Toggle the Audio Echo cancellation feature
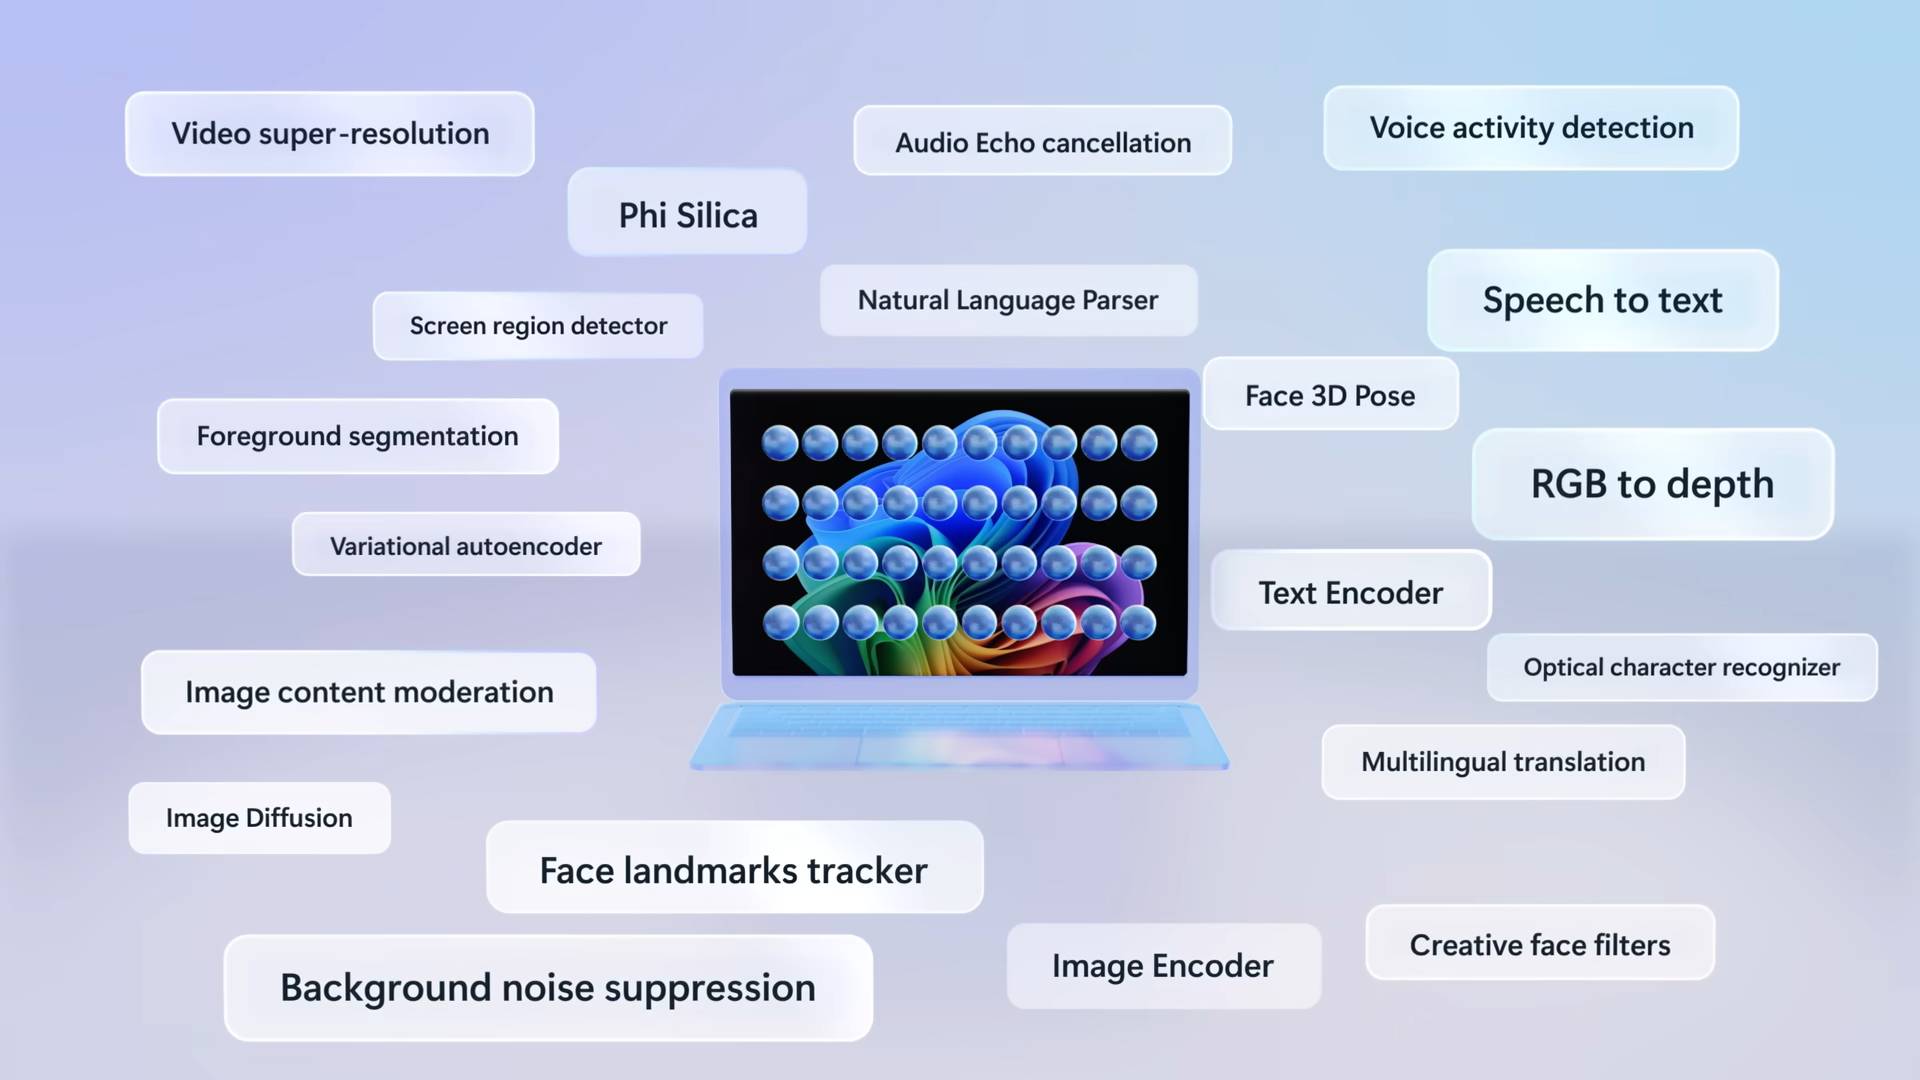 (x=1042, y=144)
